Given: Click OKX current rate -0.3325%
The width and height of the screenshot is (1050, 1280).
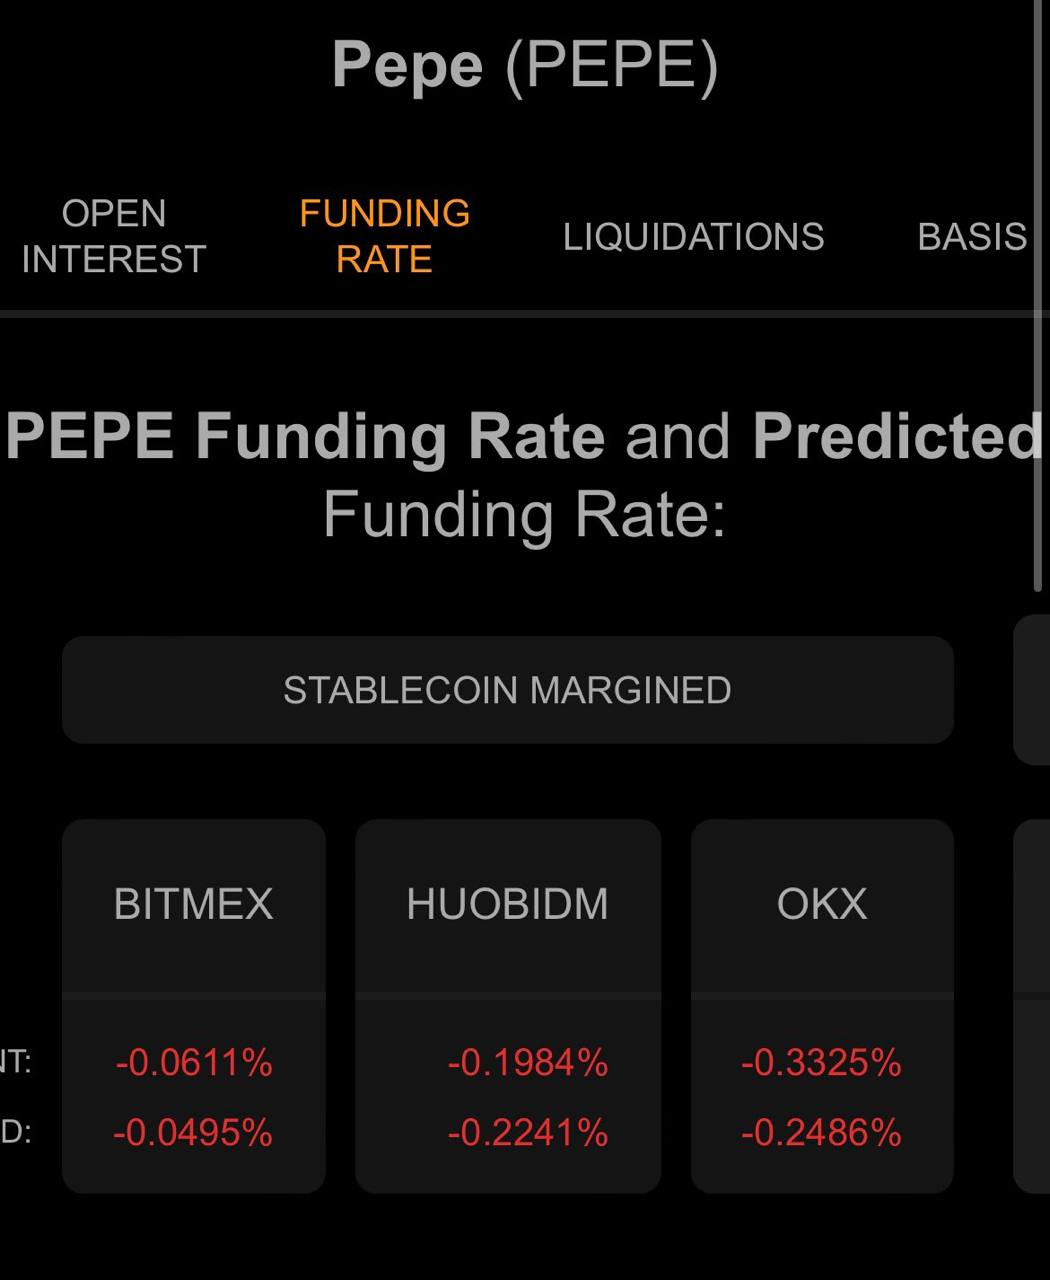Looking at the screenshot, I should point(821,1062).
